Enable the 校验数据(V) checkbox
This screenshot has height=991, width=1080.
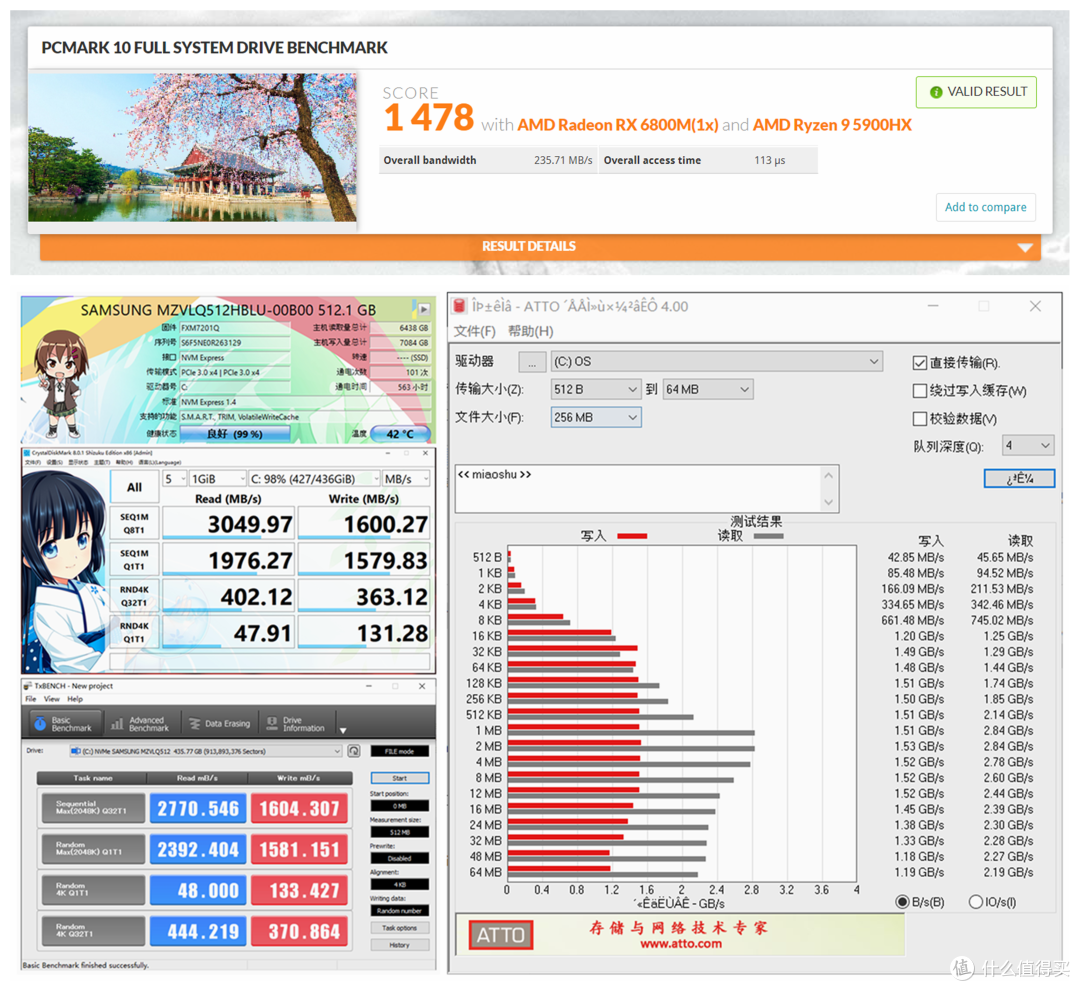[x=920, y=419]
